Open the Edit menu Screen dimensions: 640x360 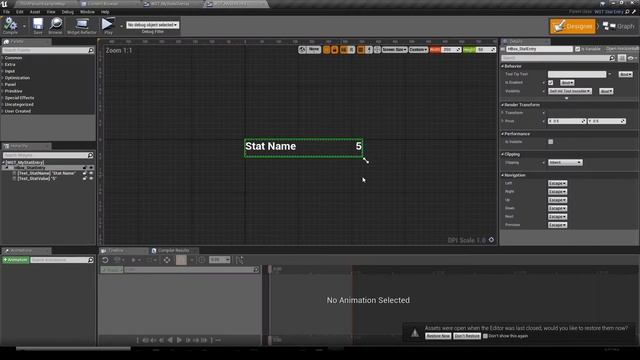[x=20, y=12]
